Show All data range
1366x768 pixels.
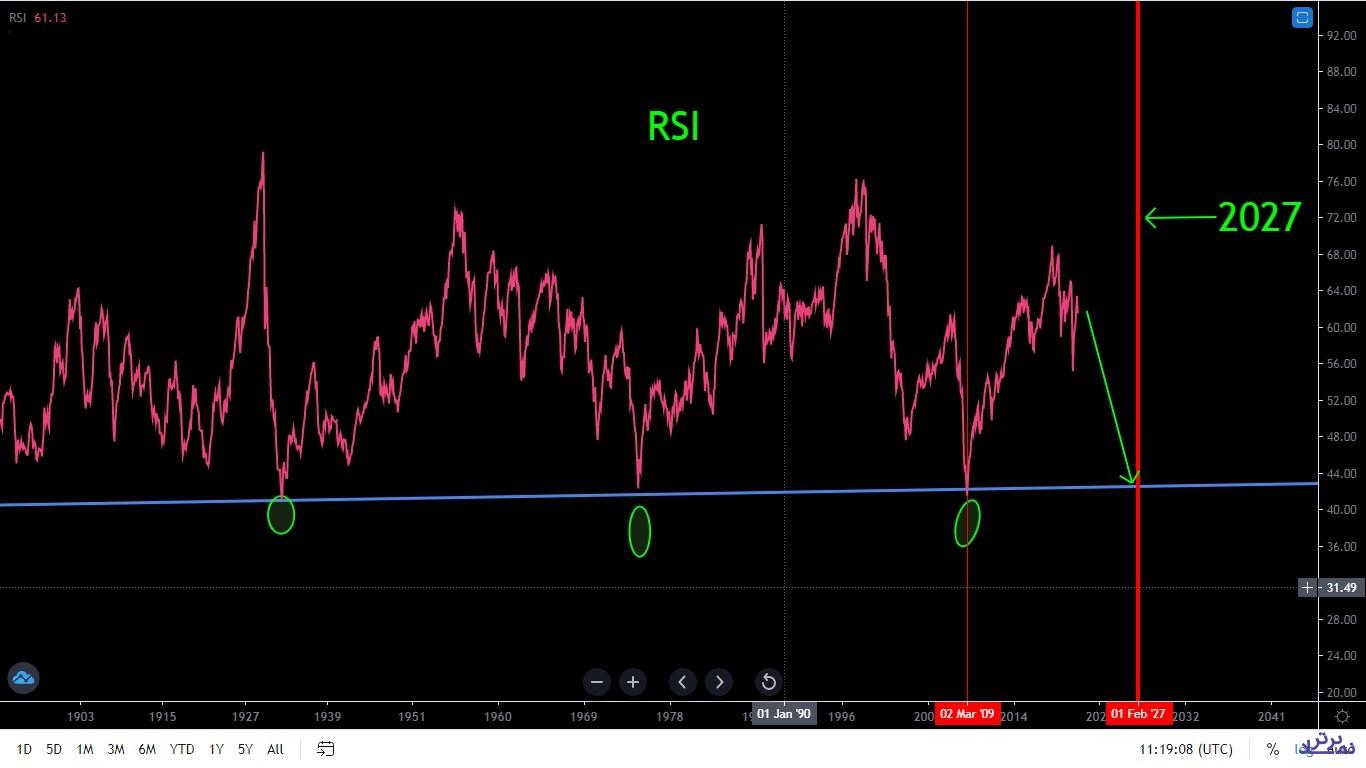(x=275, y=749)
